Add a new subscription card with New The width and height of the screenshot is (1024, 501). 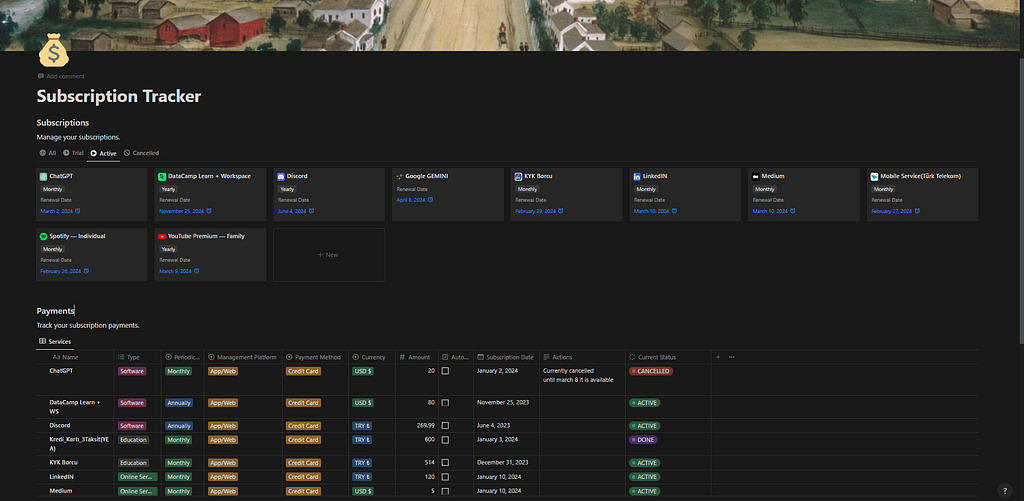pos(328,255)
